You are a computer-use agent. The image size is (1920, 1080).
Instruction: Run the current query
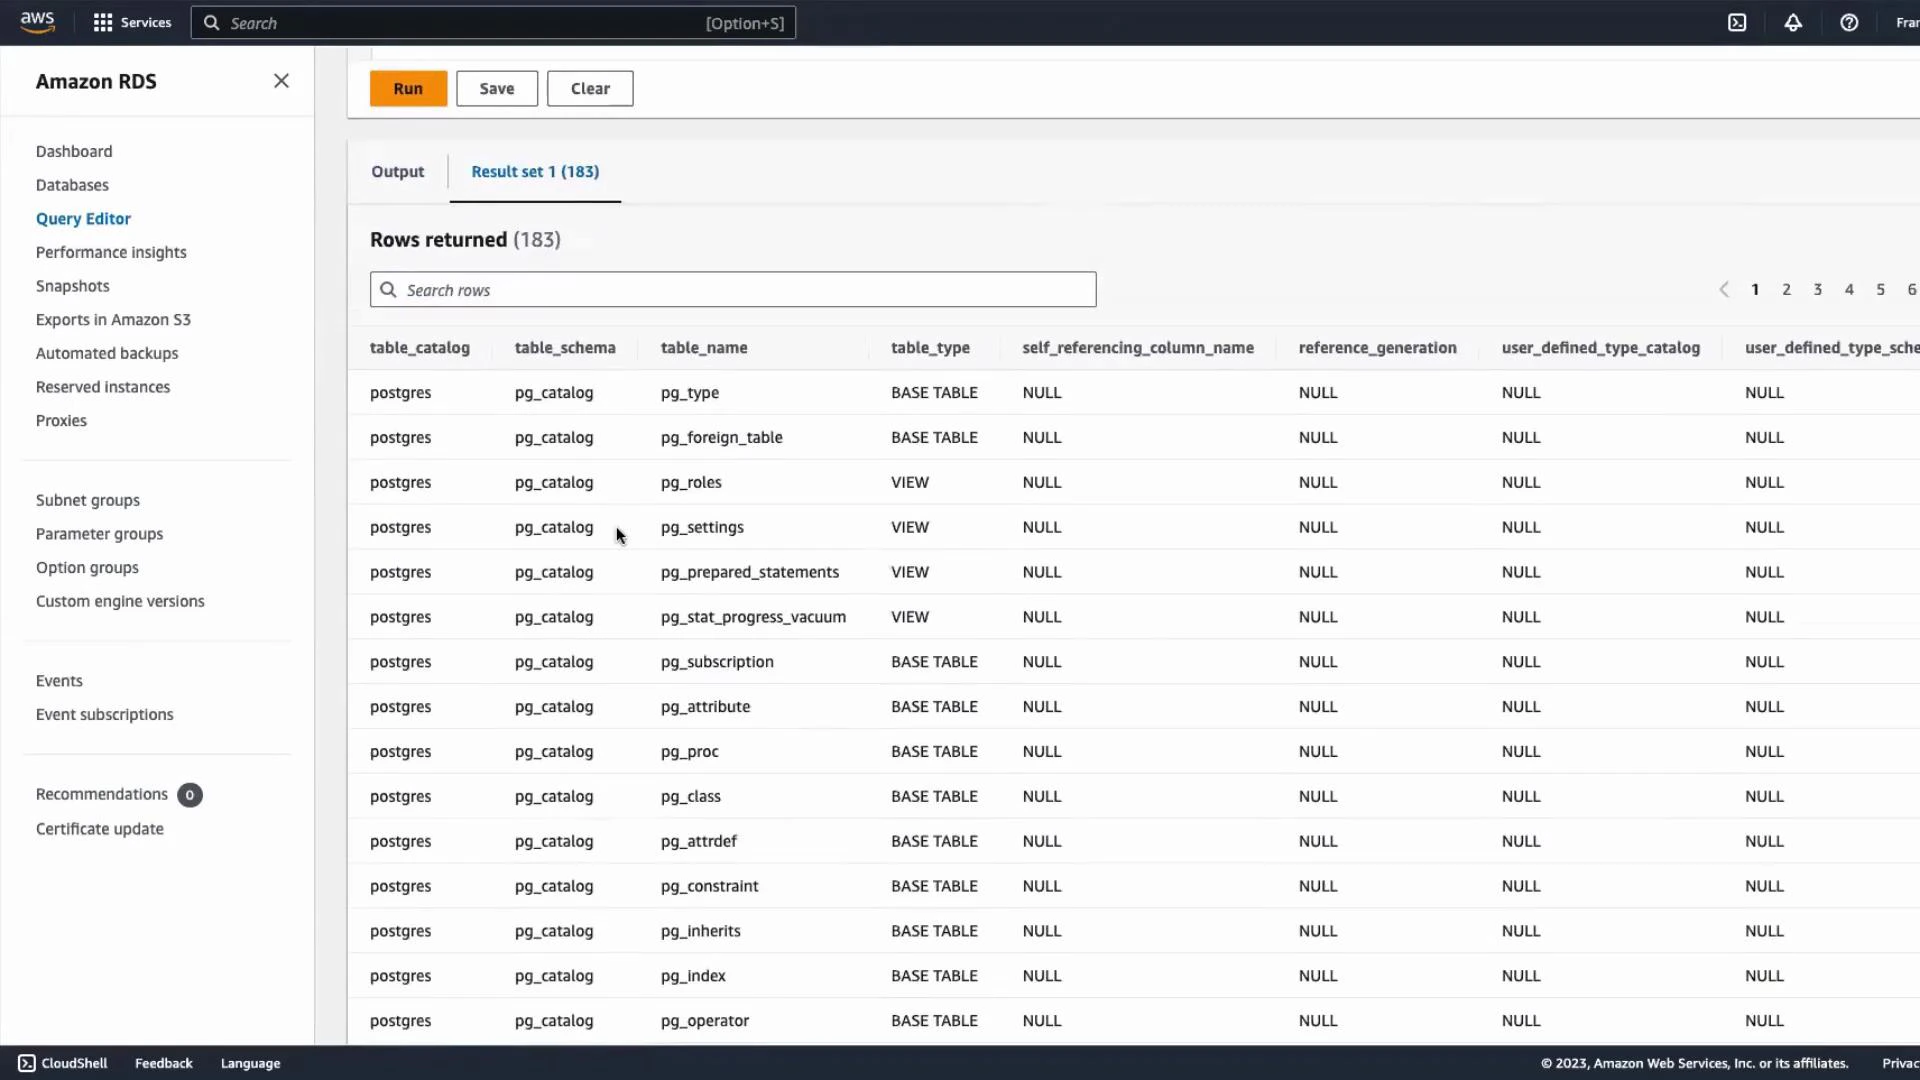[407, 88]
